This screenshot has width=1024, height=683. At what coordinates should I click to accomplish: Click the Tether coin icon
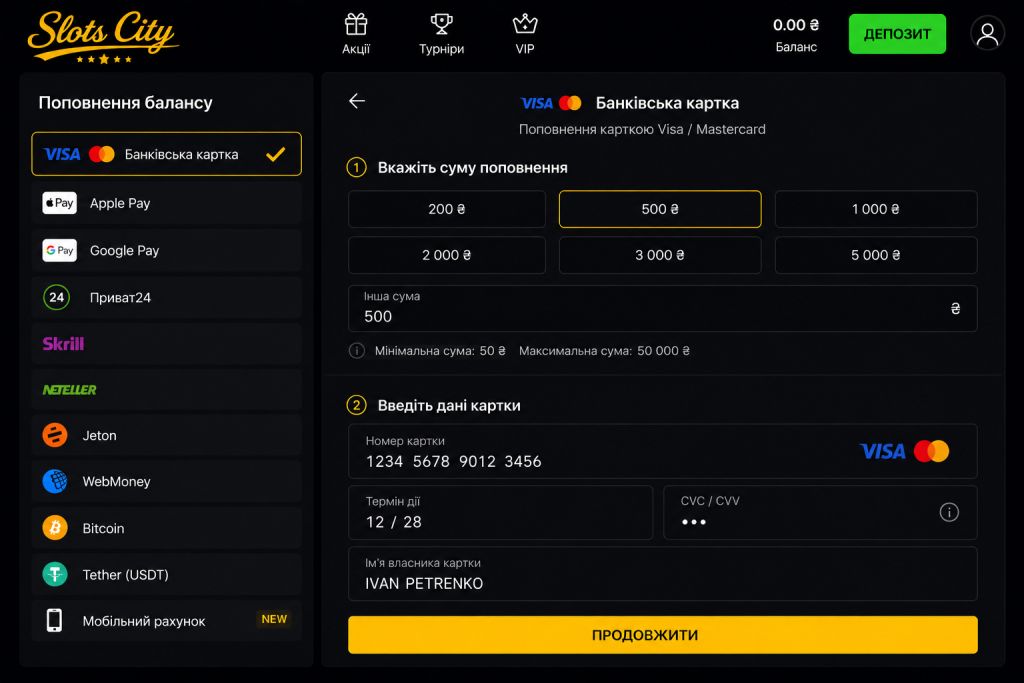(x=55, y=575)
